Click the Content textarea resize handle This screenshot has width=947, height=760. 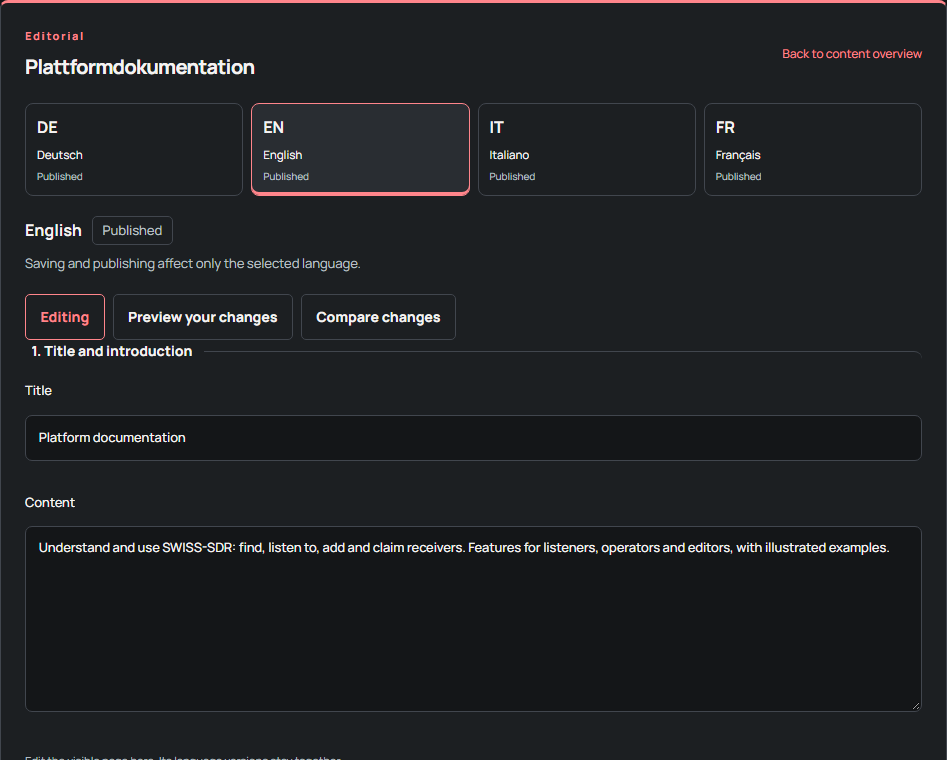(916, 705)
